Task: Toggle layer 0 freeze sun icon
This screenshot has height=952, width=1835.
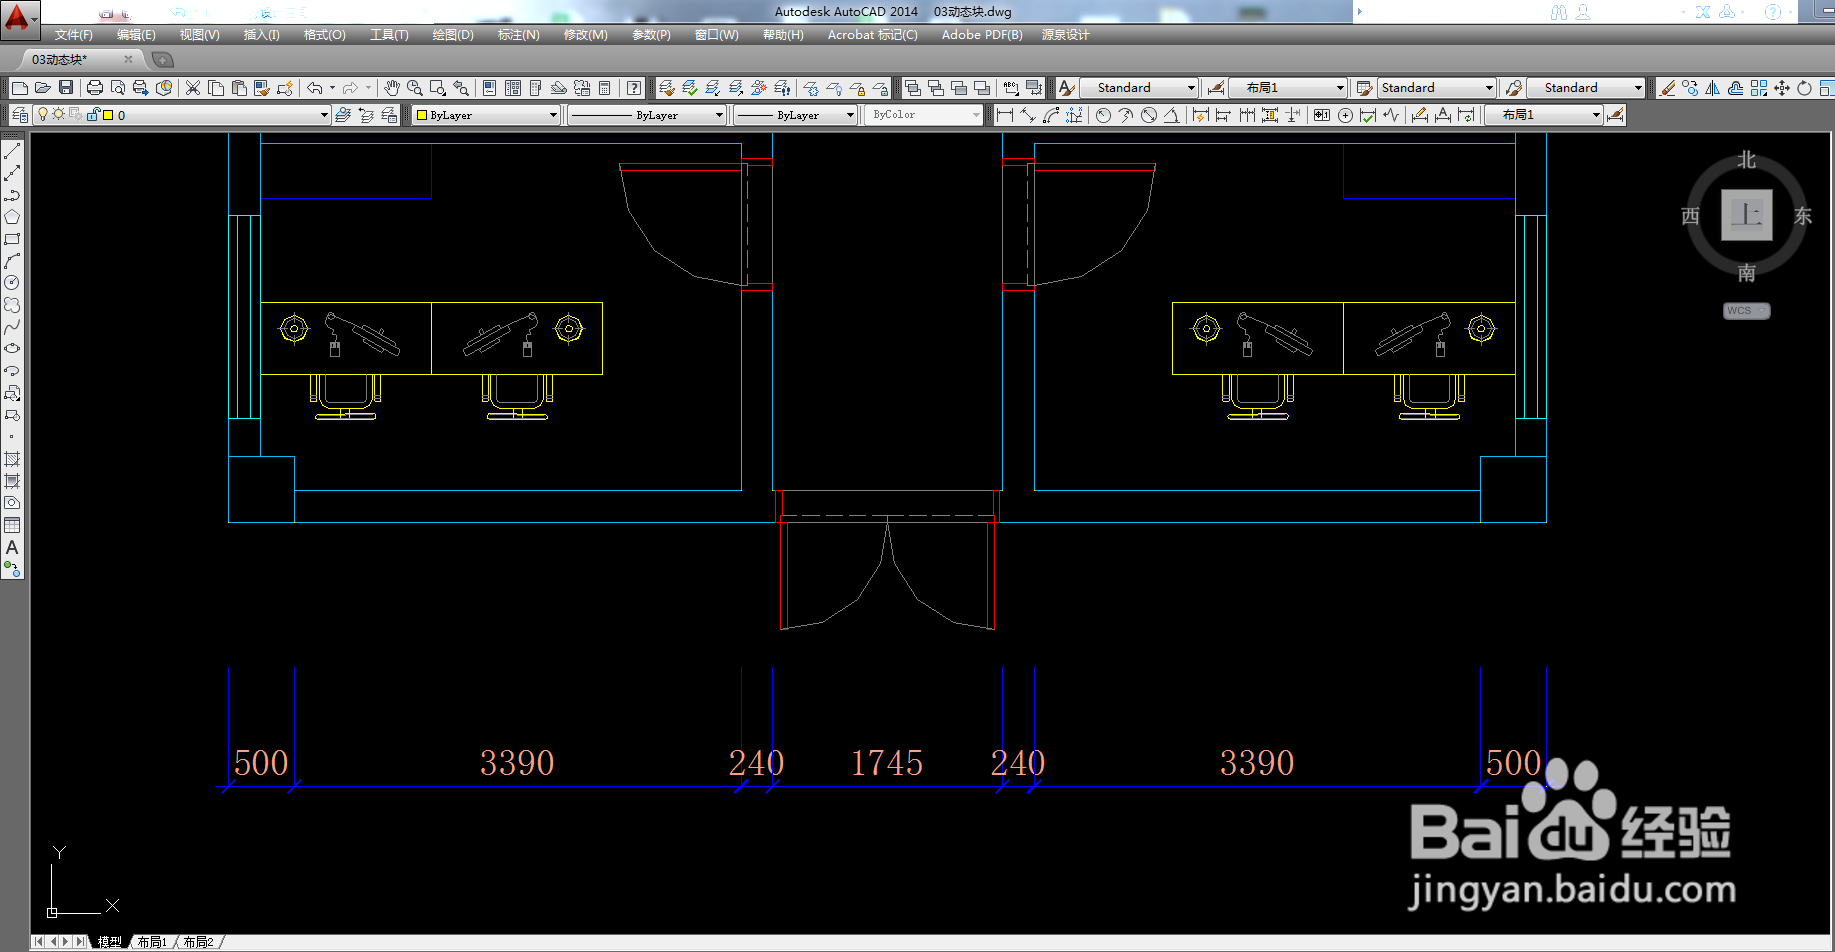Action: (59, 114)
